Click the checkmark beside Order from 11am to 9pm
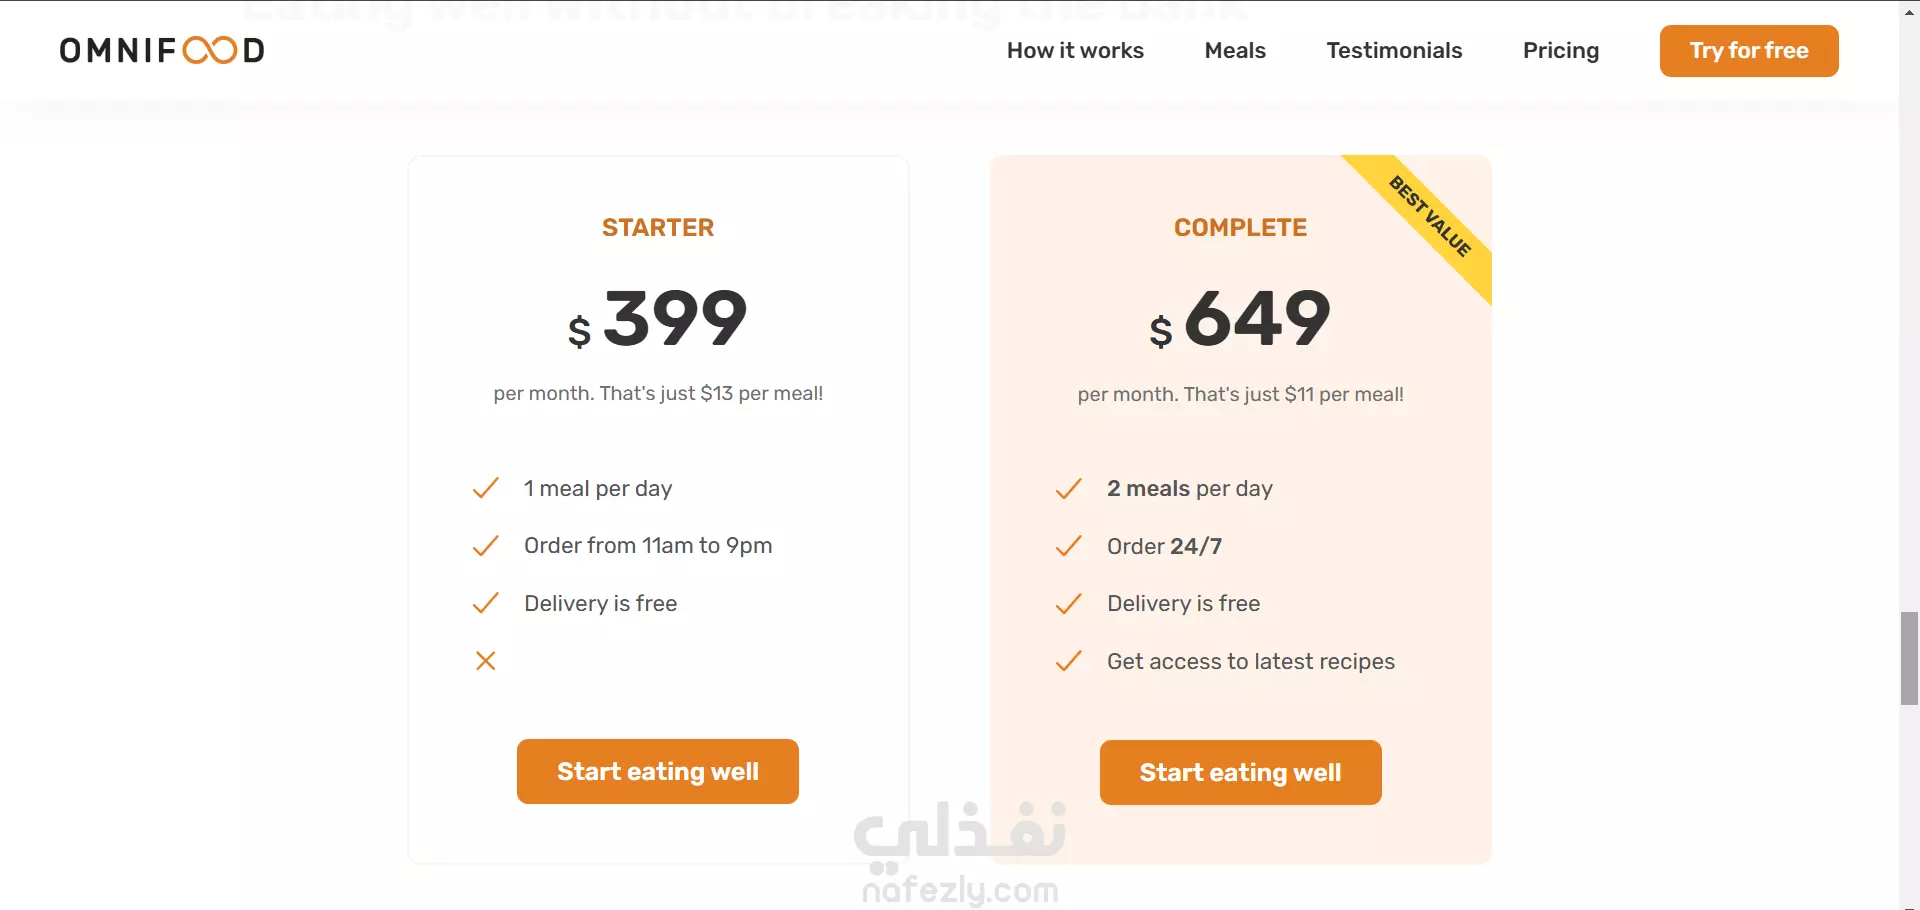Screen dimensions: 1920x910 pyautogui.click(x=486, y=546)
